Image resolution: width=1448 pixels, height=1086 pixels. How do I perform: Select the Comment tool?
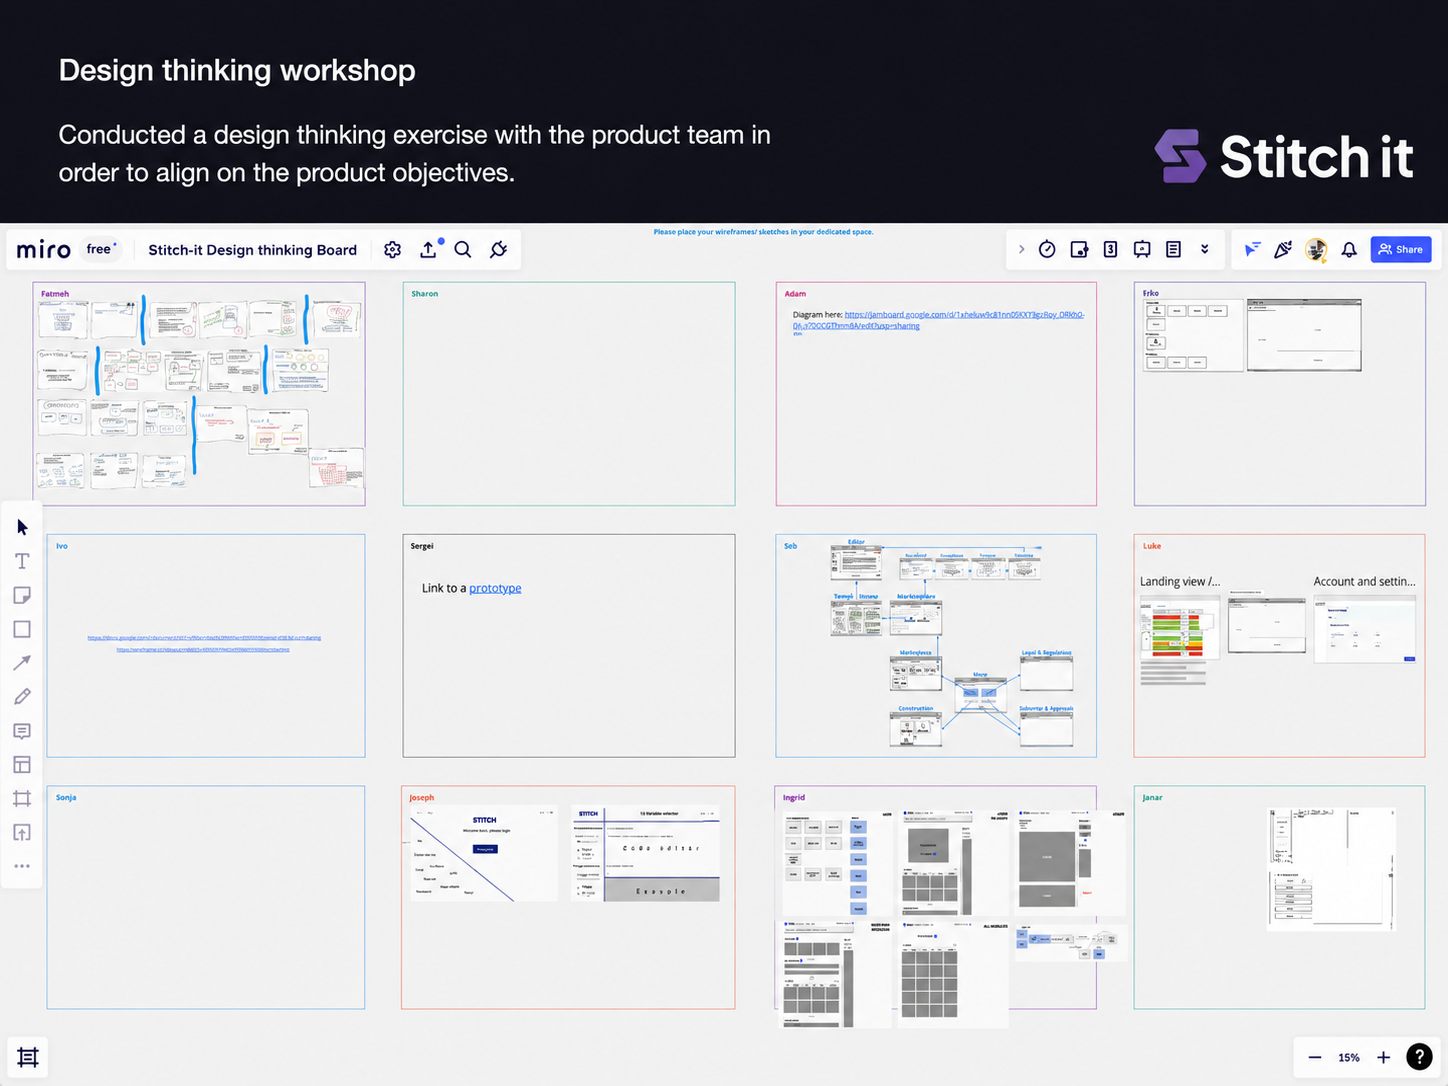[x=22, y=731]
